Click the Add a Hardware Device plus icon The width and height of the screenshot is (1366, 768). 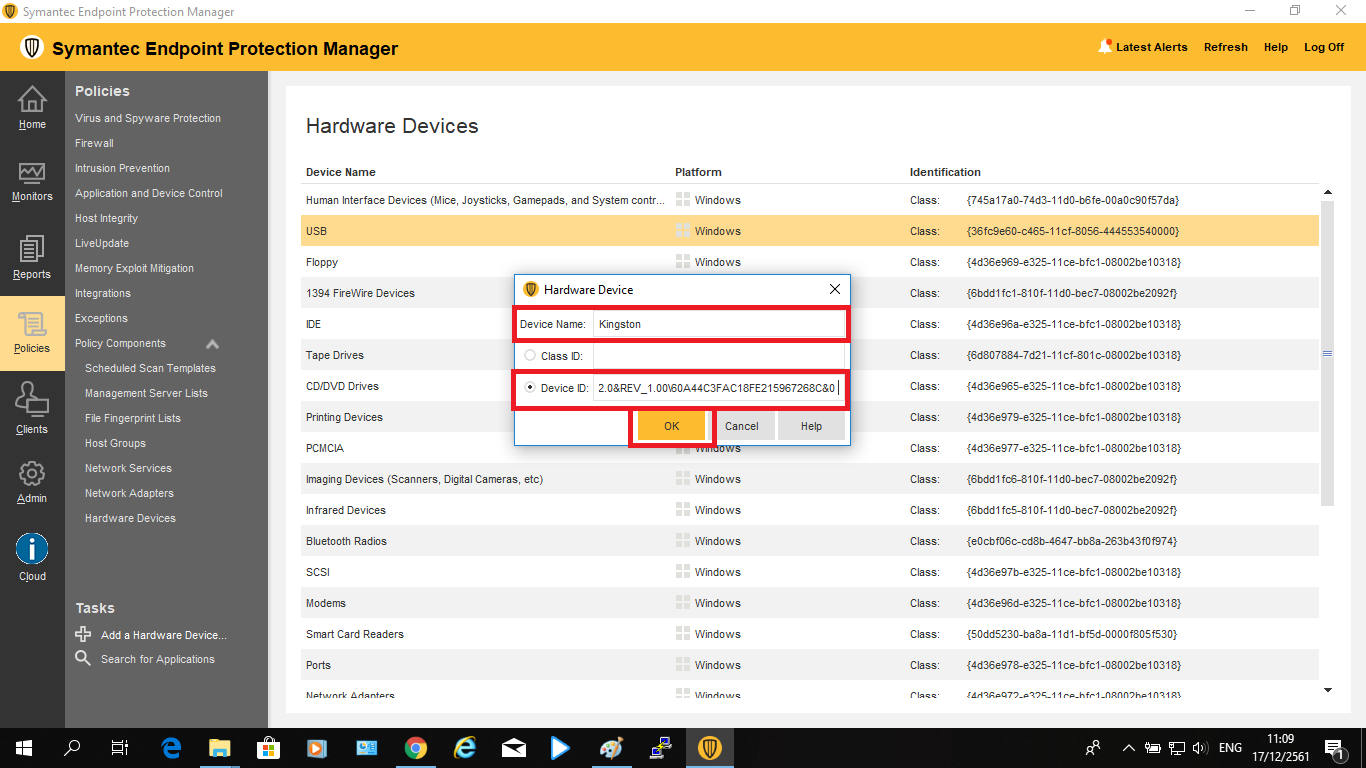click(83, 634)
